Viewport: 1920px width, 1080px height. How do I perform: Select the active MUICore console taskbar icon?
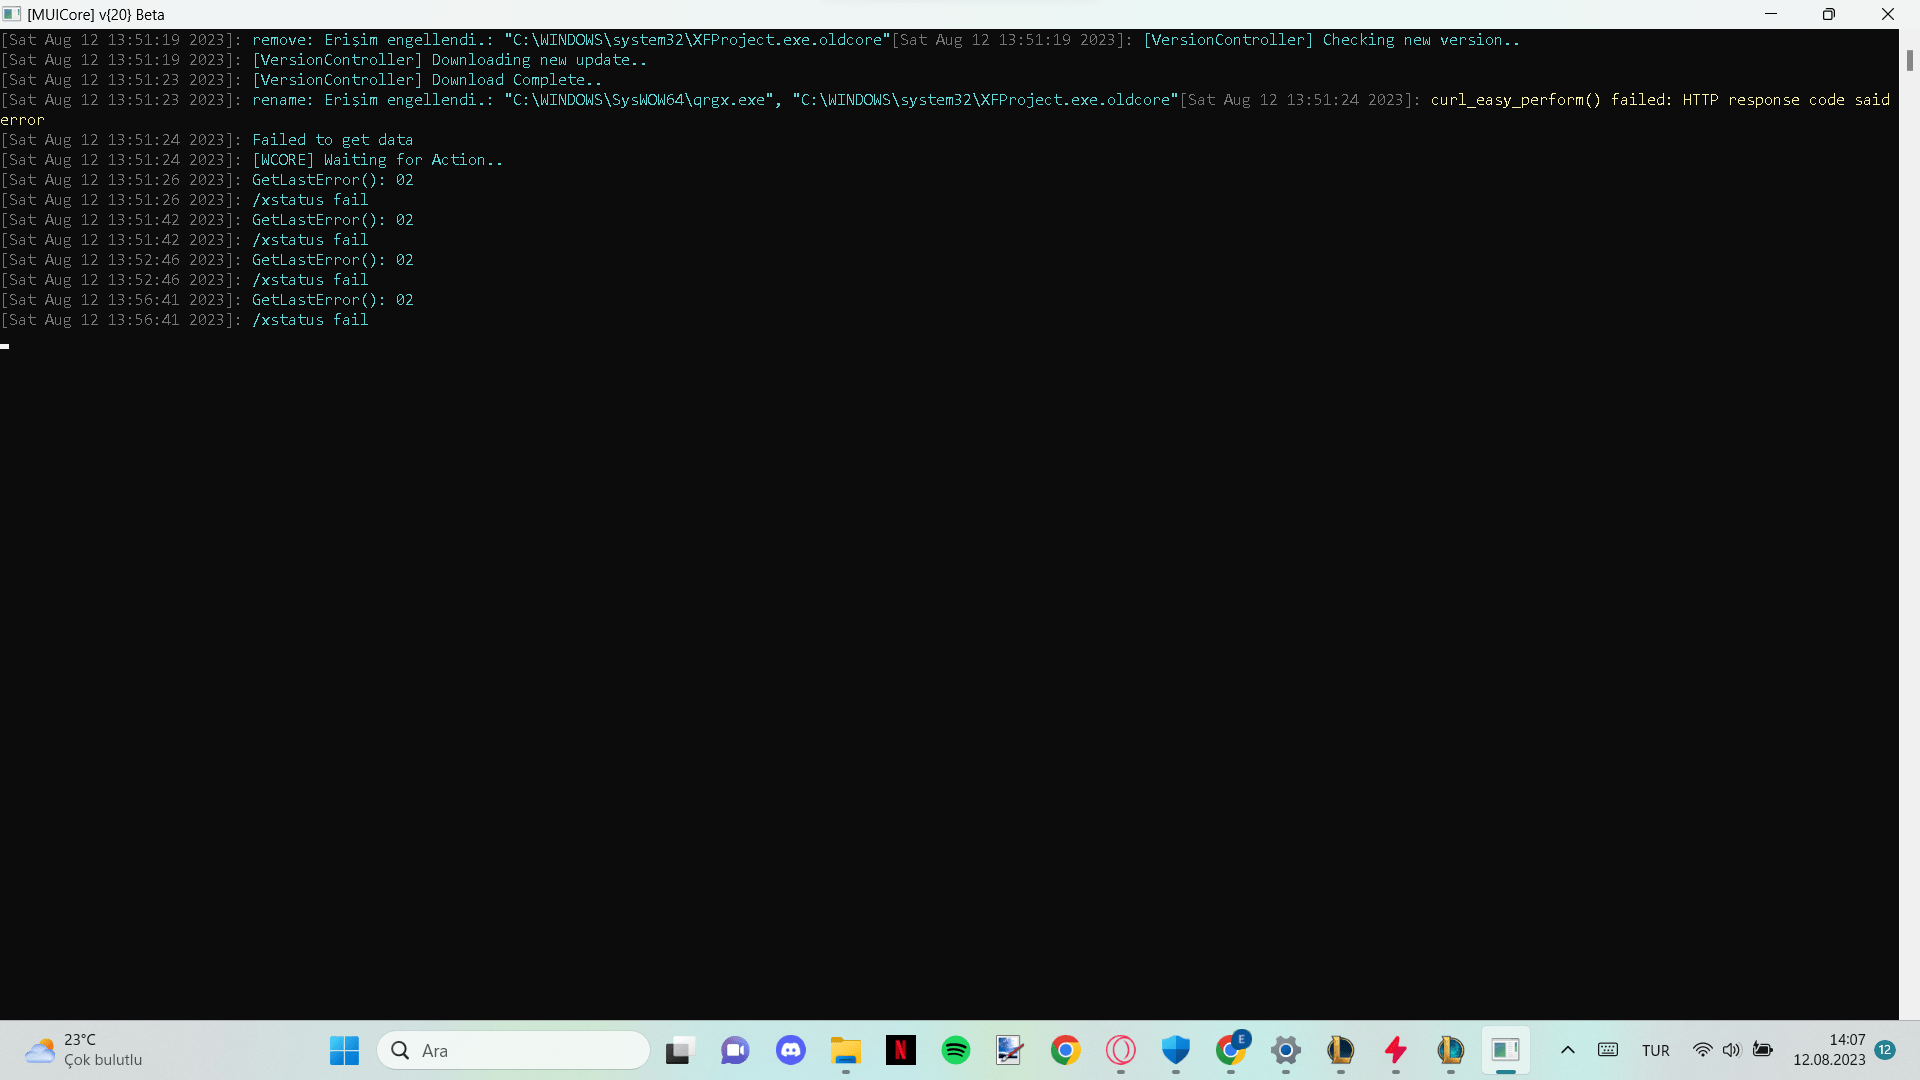point(1506,1050)
